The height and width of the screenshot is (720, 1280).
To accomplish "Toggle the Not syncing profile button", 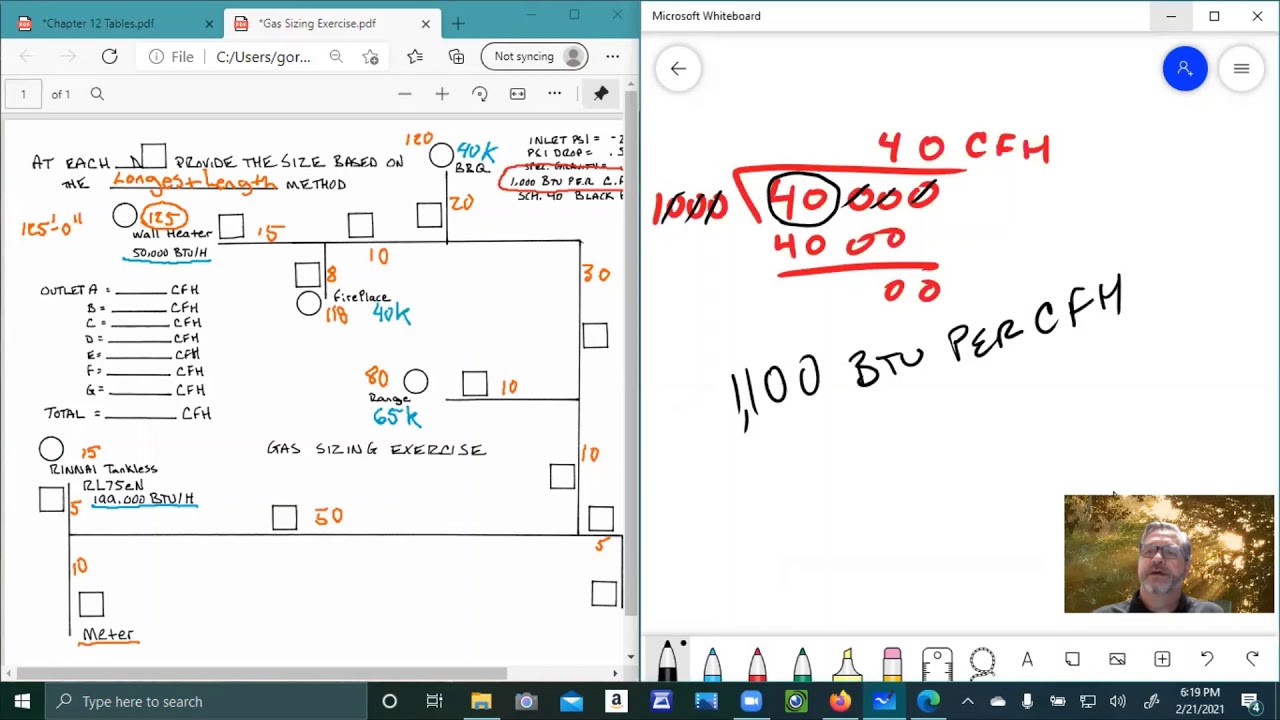I will (534, 57).
